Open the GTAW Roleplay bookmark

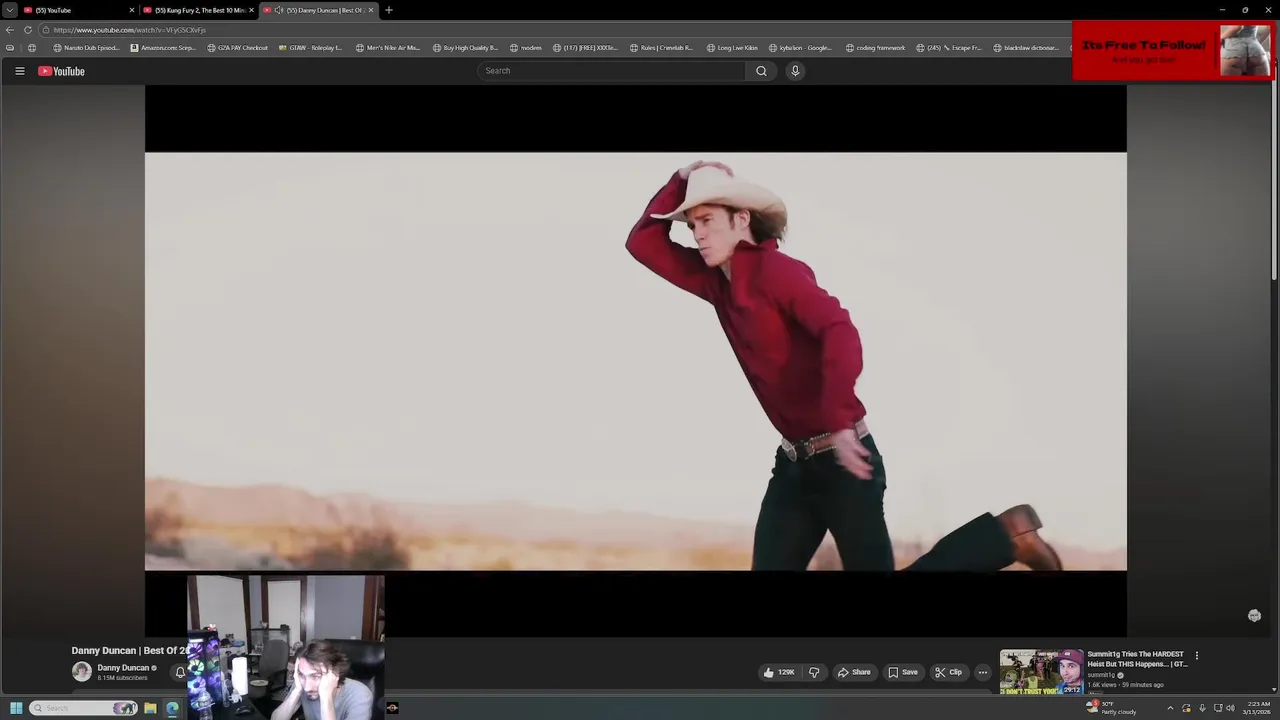coord(310,48)
